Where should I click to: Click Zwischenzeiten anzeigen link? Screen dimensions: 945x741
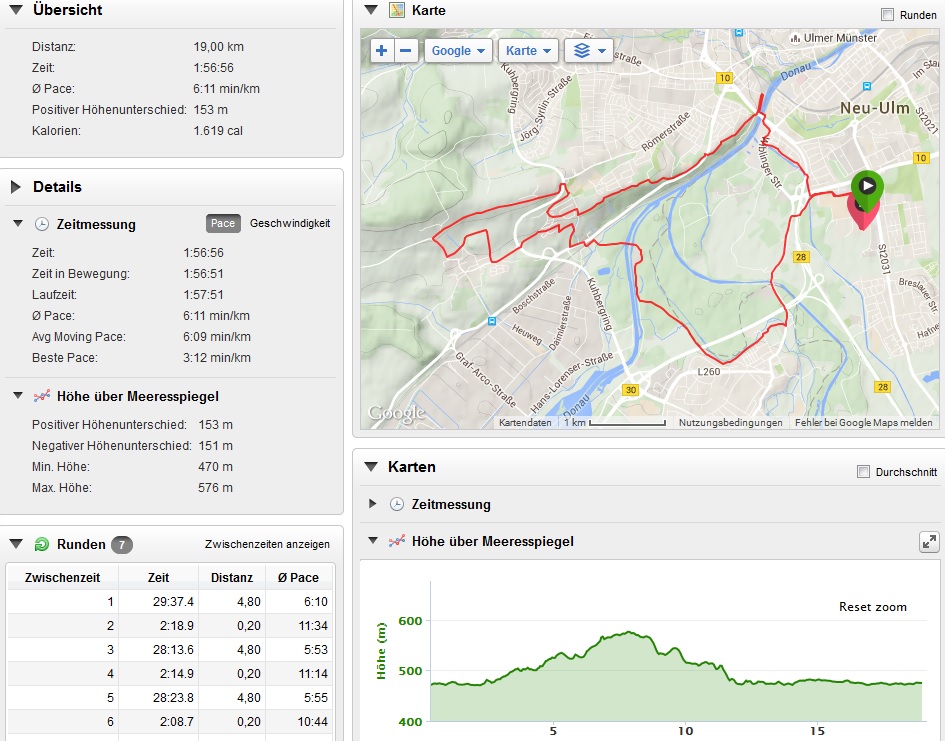(267, 544)
